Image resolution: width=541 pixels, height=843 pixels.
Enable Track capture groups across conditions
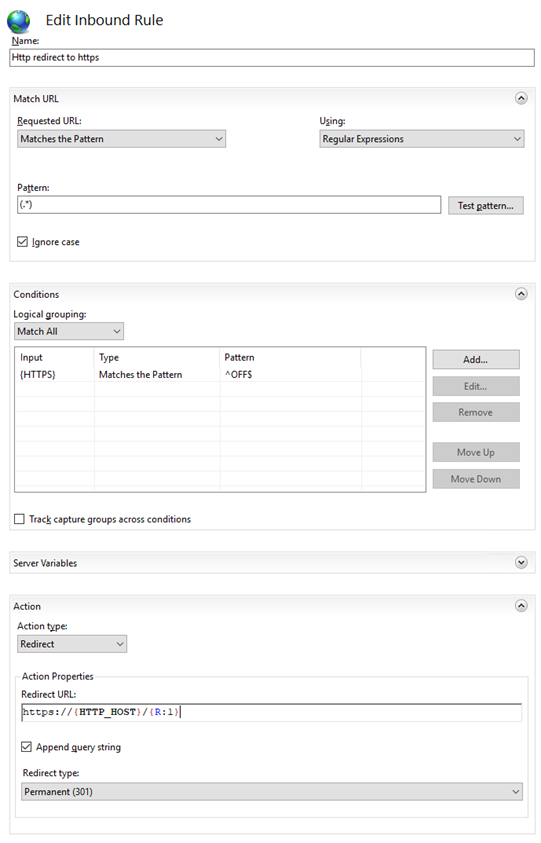(19, 519)
